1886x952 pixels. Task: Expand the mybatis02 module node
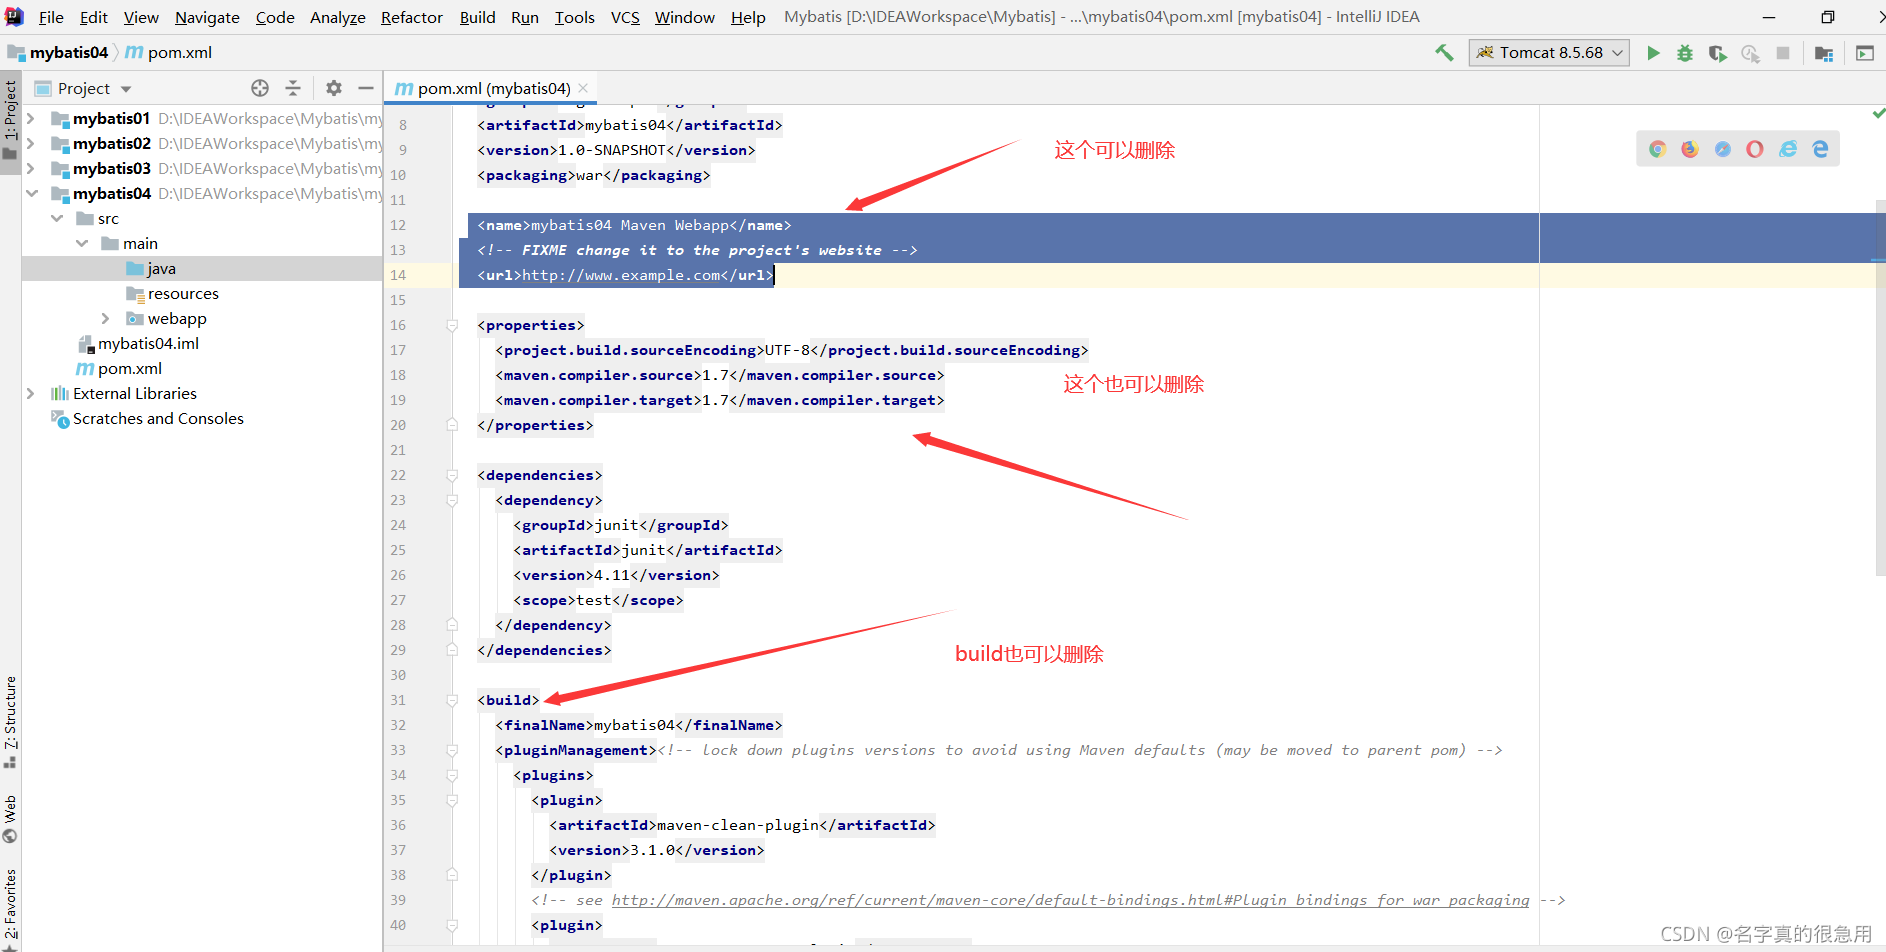coord(30,143)
